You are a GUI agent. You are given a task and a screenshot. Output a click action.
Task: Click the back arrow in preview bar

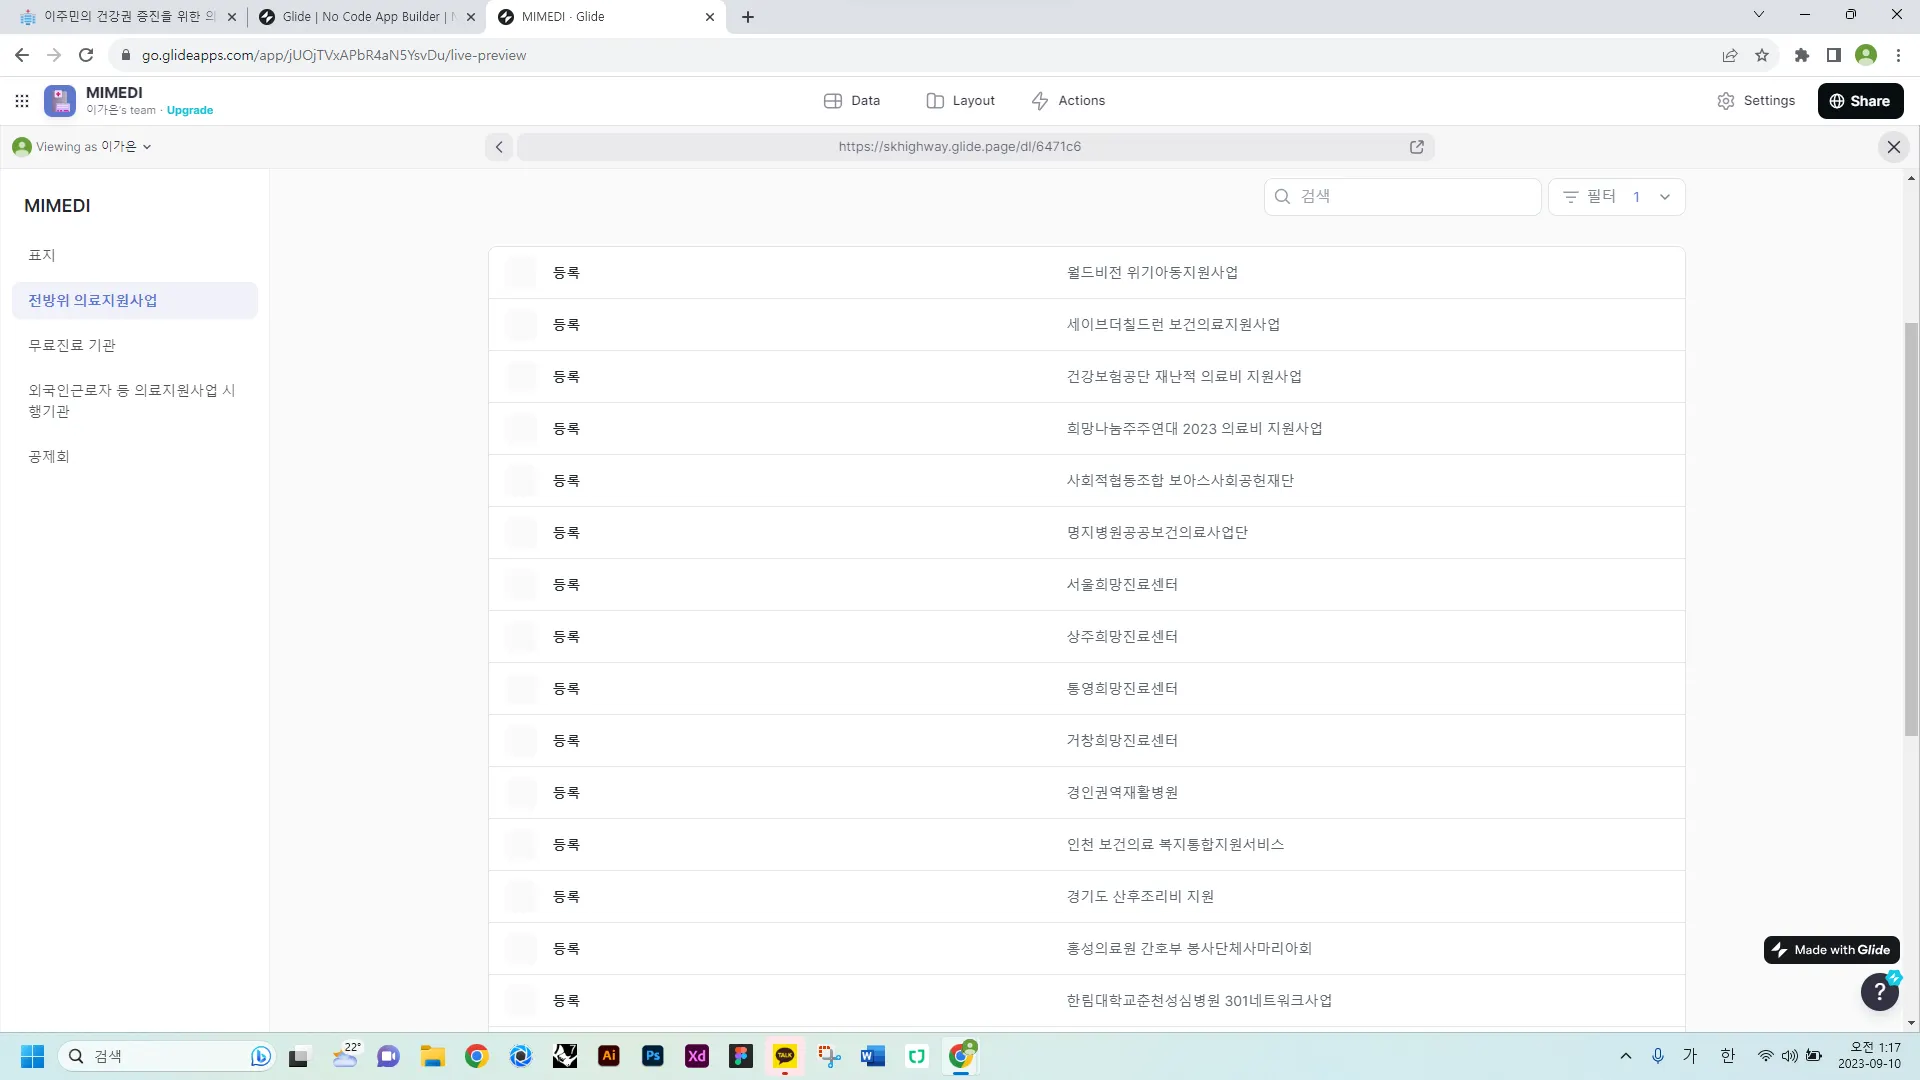pos(499,147)
